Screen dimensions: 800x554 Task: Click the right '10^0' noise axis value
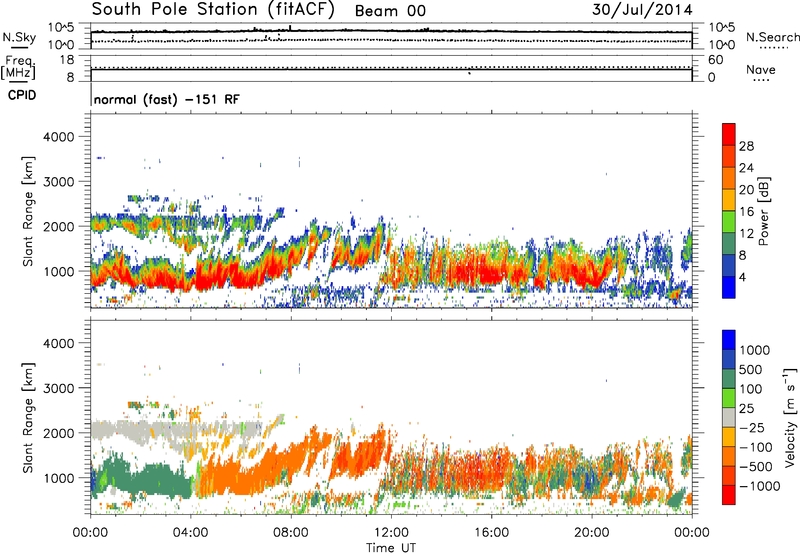tap(721, 45)
